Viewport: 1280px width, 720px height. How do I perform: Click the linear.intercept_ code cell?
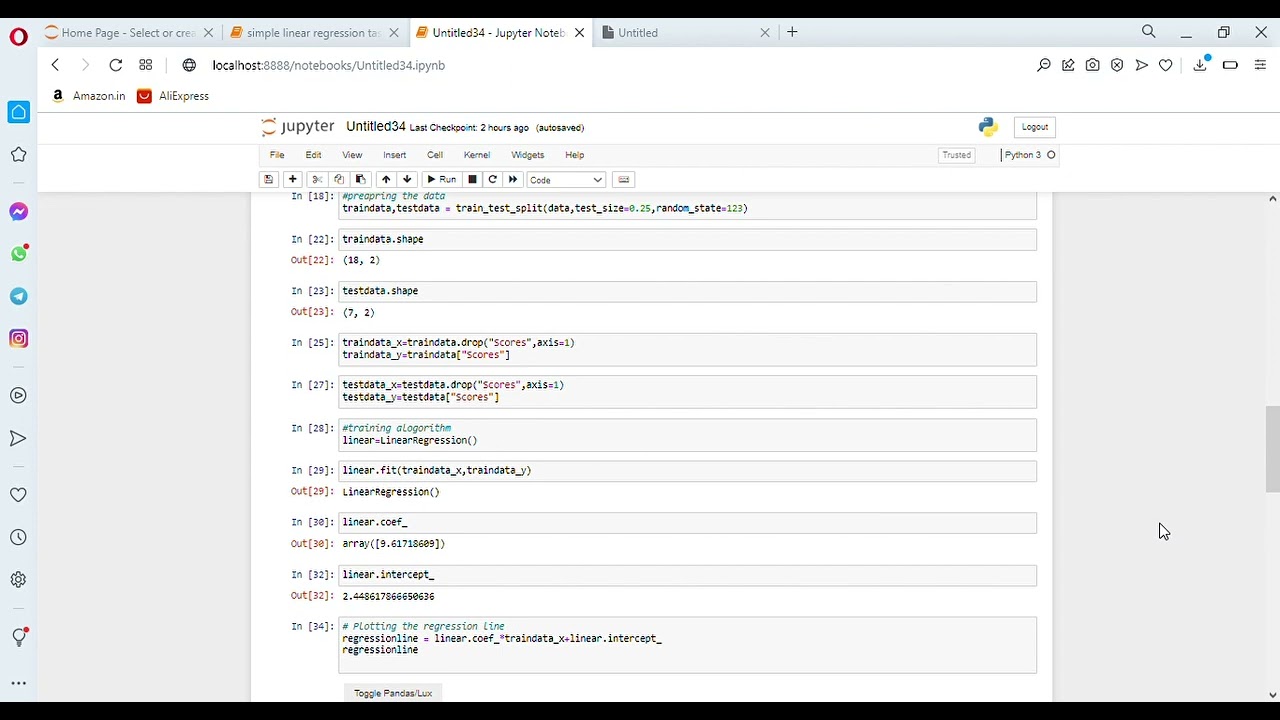pos(688,575)
